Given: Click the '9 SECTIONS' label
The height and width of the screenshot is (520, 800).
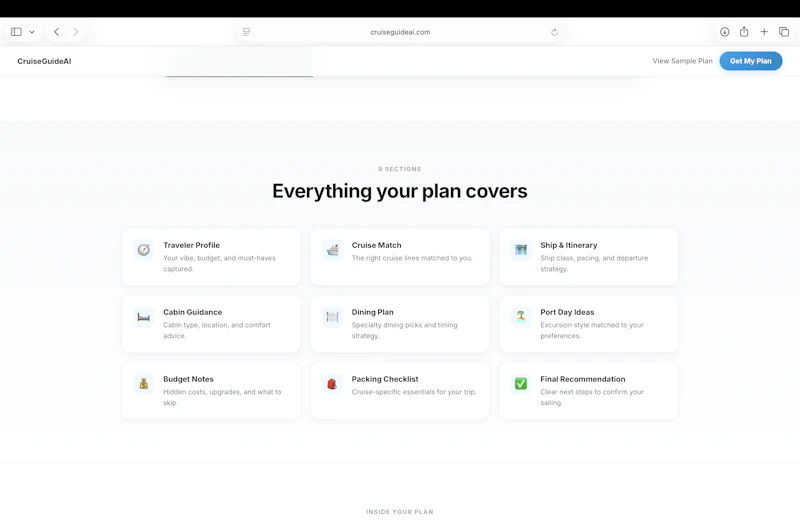Looking at the screenshot, I should (399, 169).
